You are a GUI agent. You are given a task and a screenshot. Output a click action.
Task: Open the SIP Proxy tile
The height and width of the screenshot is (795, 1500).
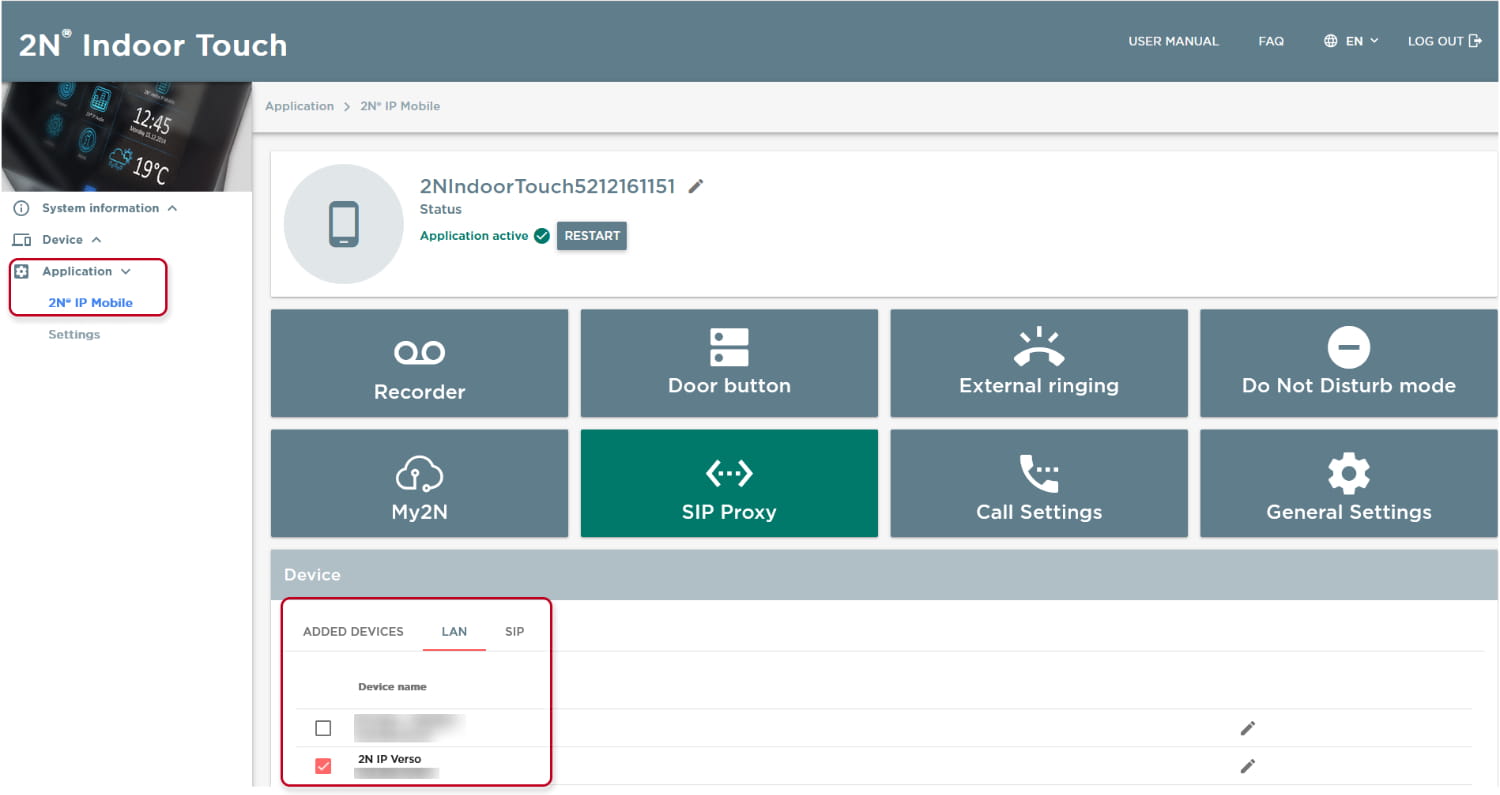tap(729, 483)
